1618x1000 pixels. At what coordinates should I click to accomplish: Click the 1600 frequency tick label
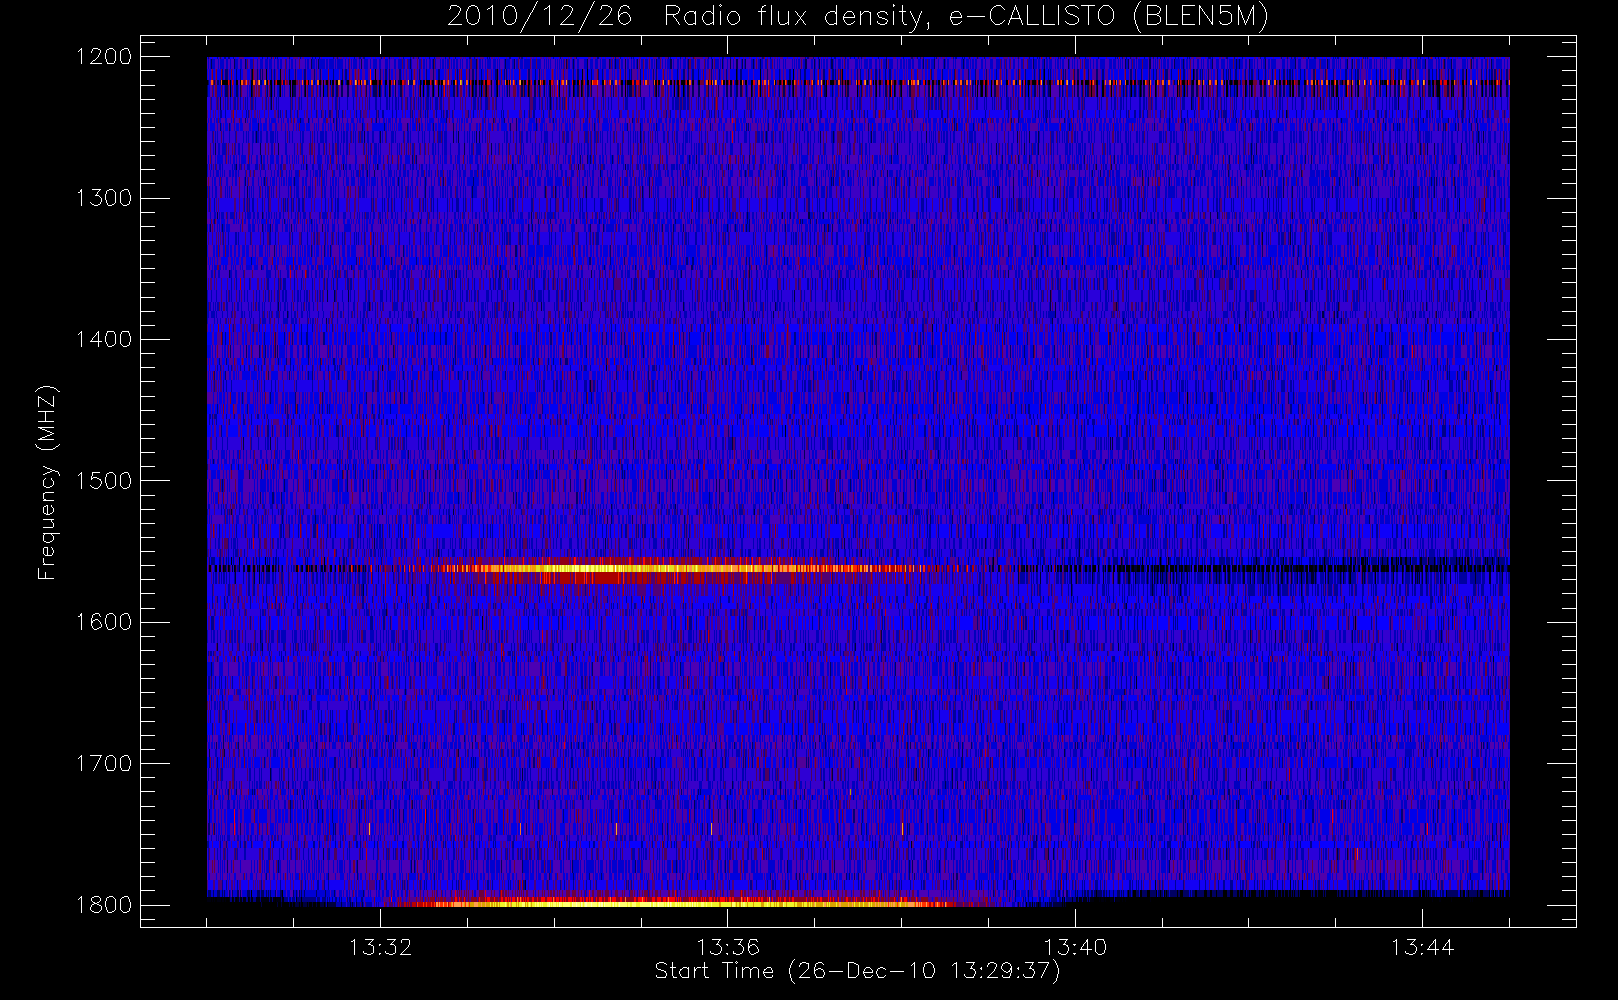click(x=105, y=622)
